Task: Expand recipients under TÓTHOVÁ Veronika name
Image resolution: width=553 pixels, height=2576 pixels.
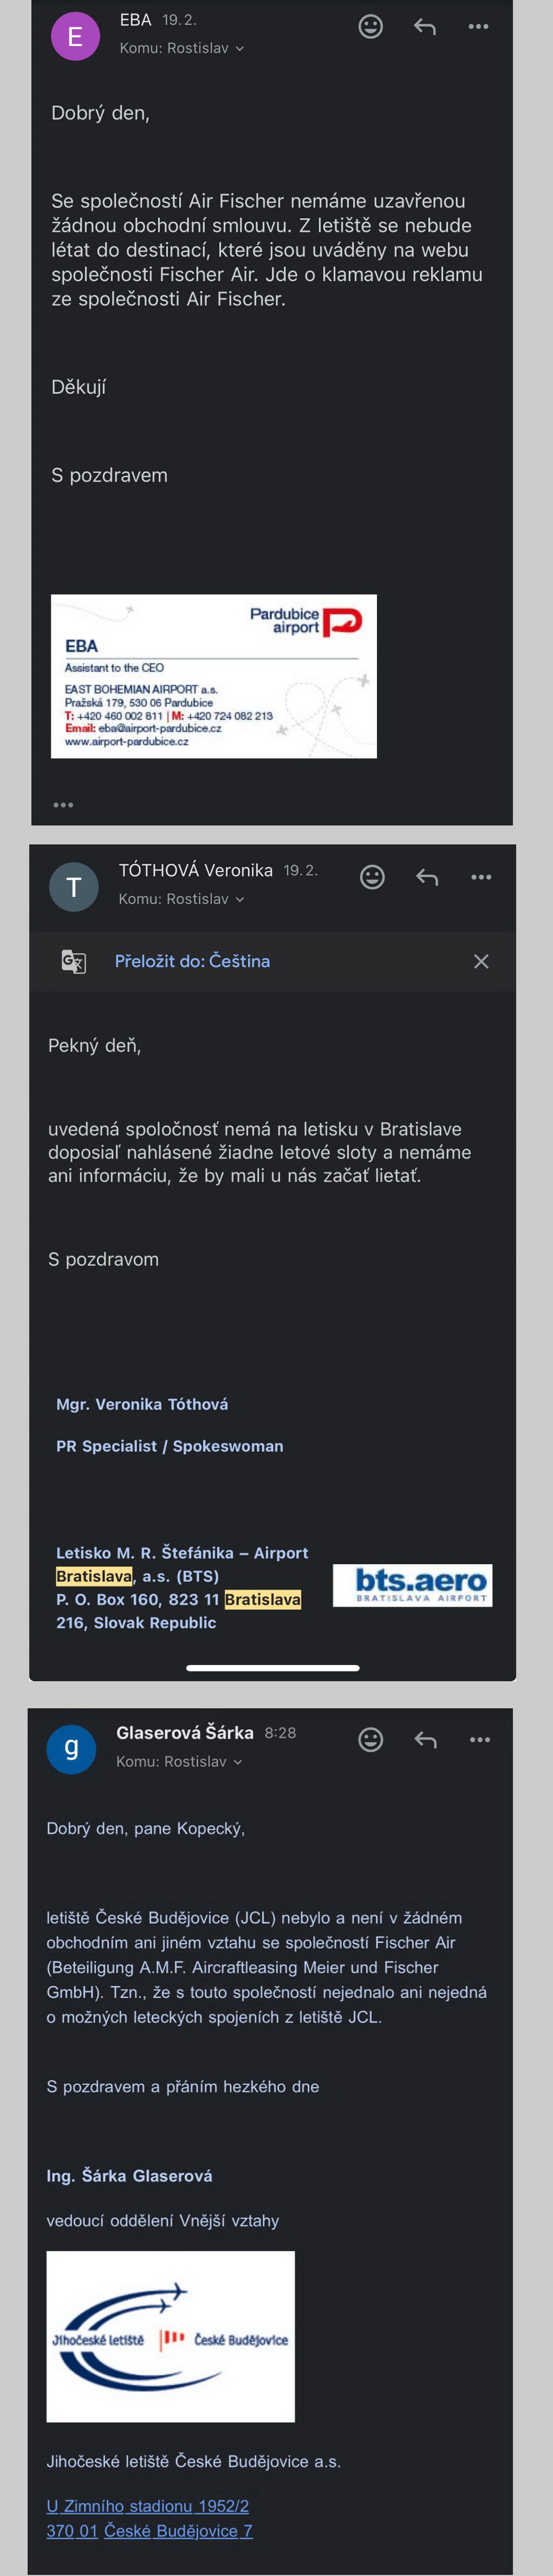Action: [182, 899]
